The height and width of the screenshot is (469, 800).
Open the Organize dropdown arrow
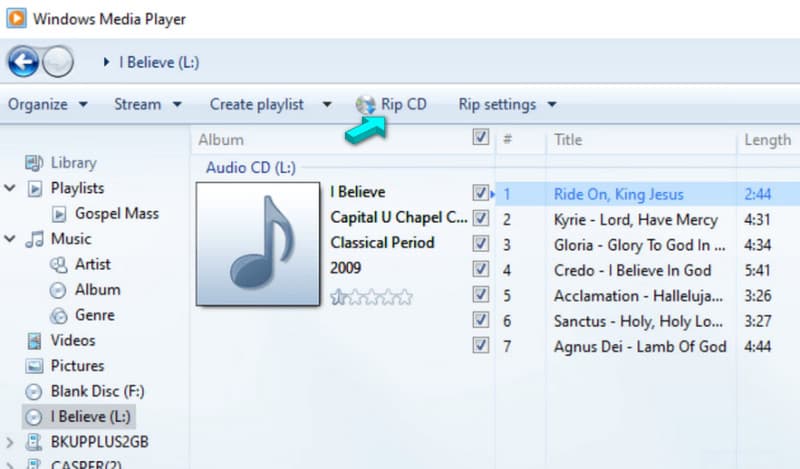83,105
